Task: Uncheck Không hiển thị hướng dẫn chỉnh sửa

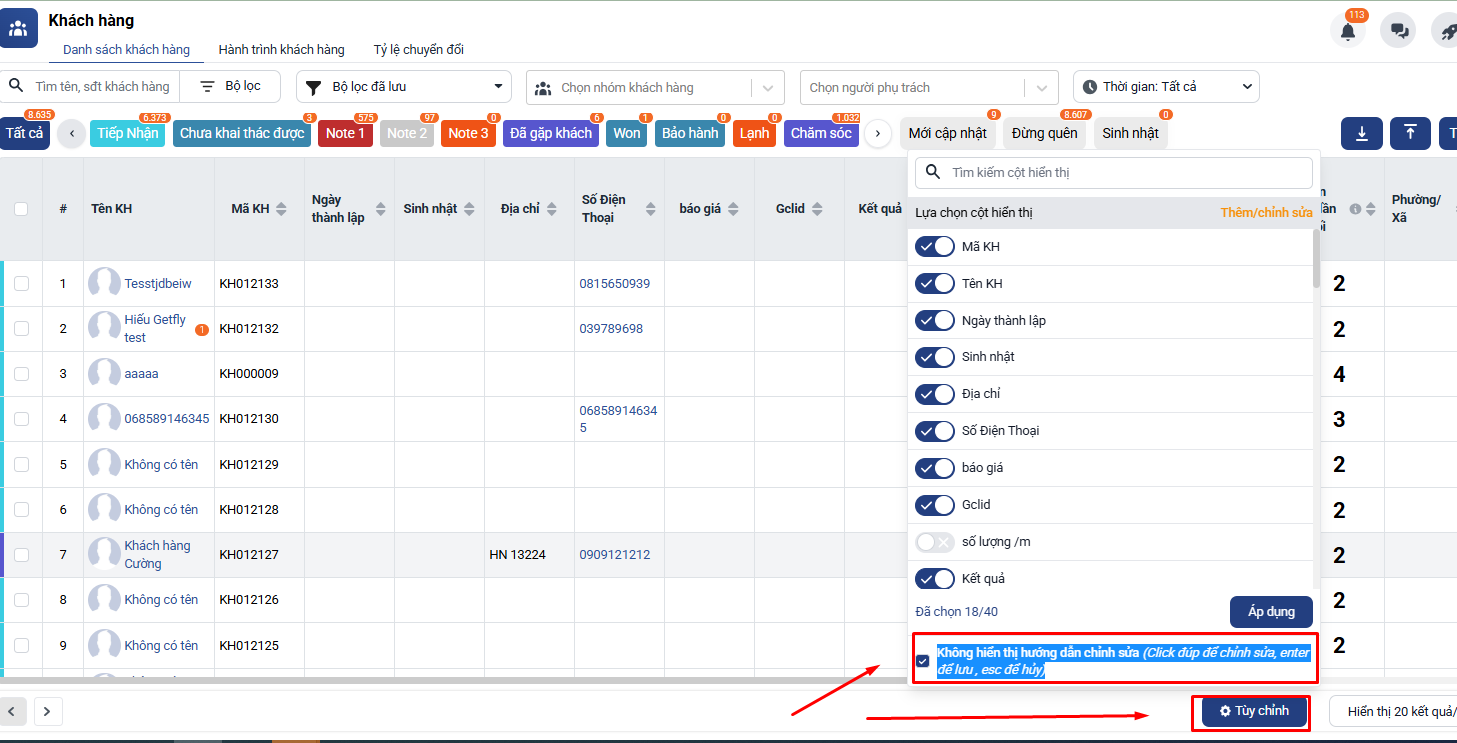Action: pos(922,661)
